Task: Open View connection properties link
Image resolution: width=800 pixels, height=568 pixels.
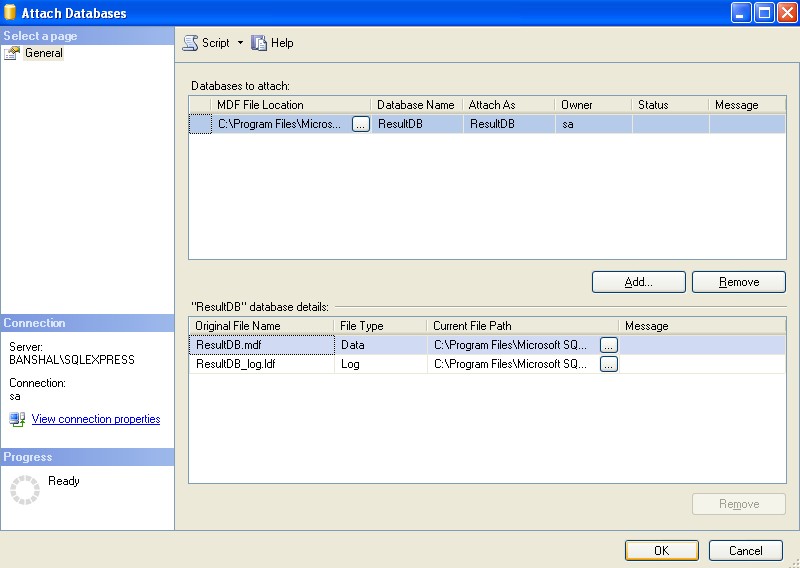Action: [95, 419]
